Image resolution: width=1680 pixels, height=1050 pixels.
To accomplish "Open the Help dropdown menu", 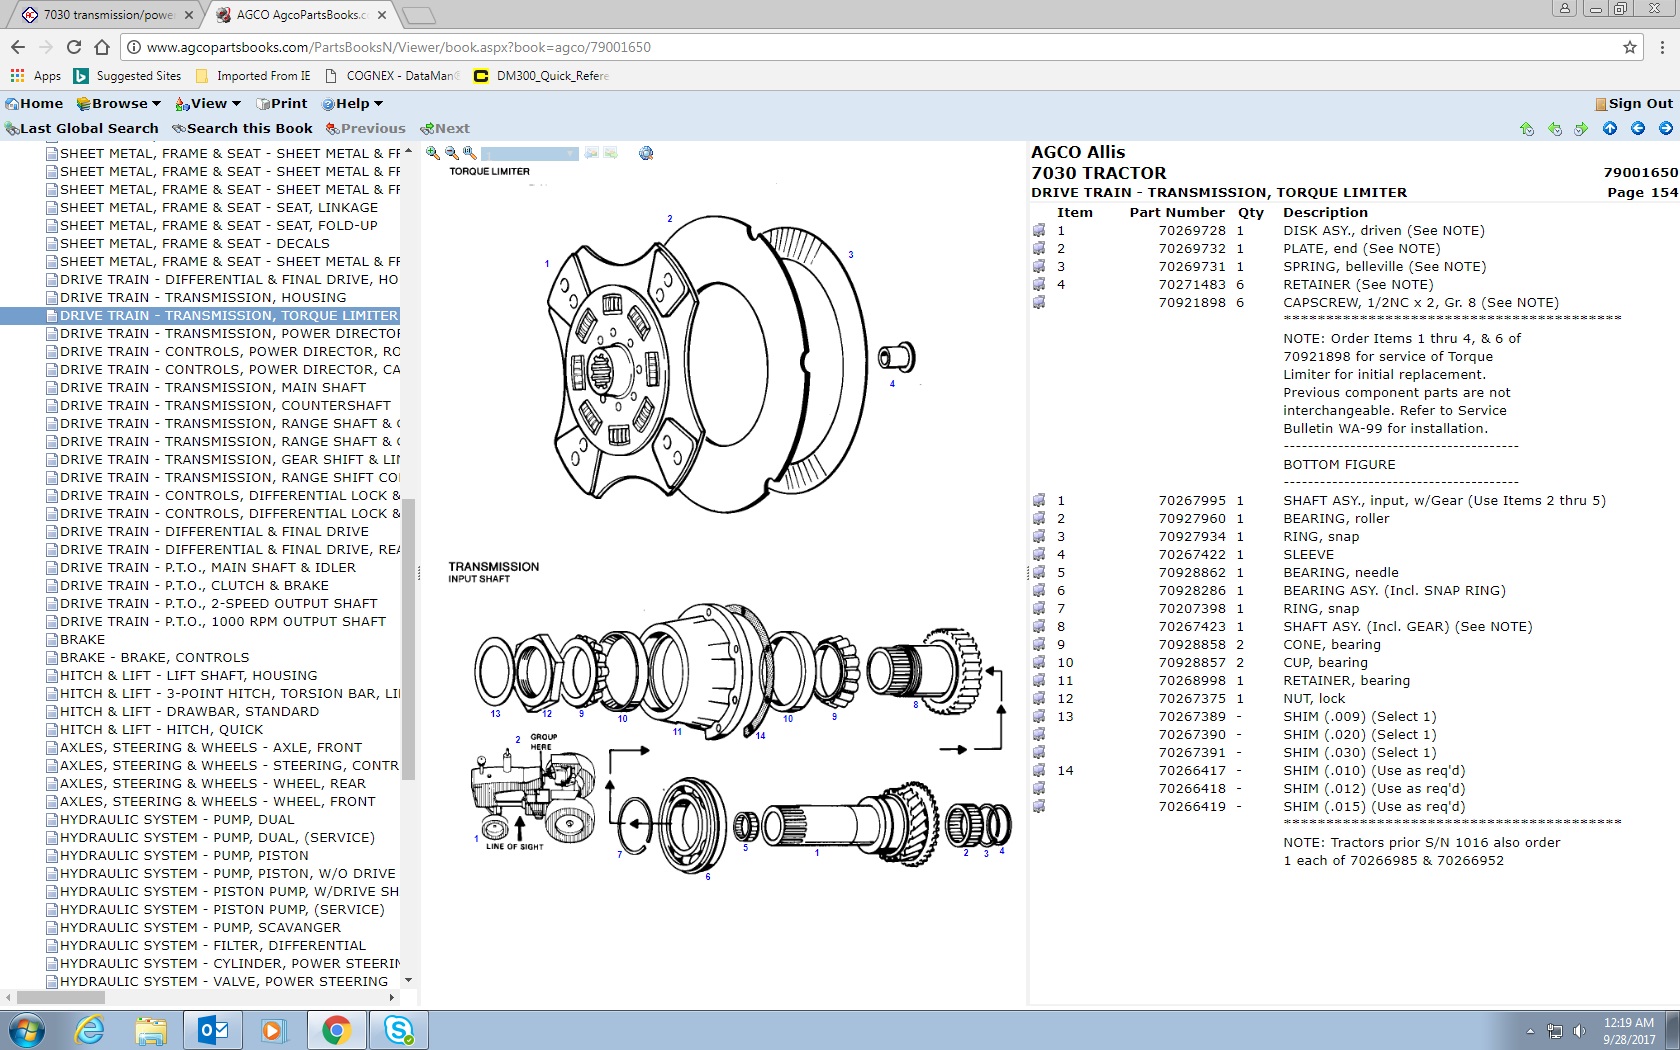I will (353, 103).
